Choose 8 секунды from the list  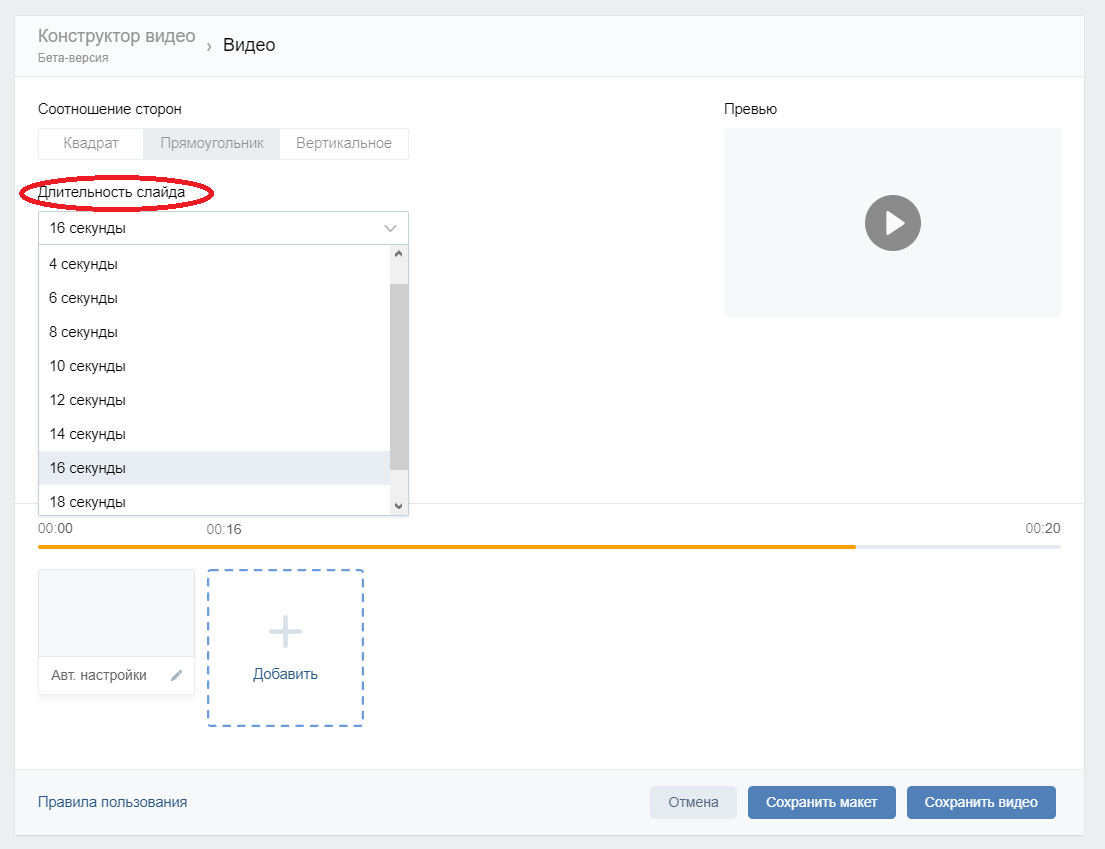click(214, 332)
